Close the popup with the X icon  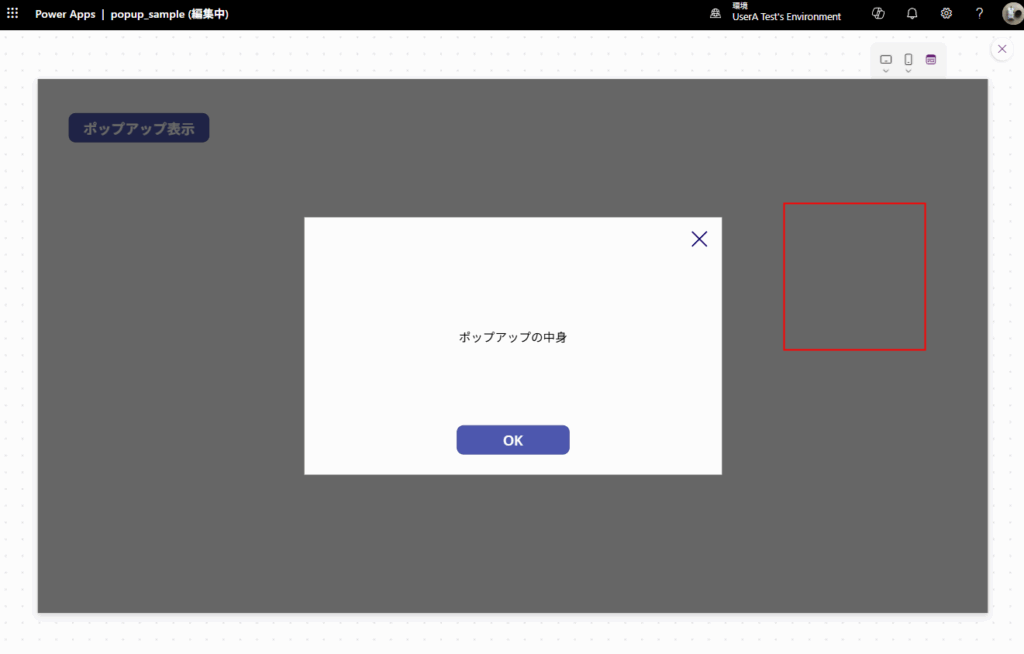[x=699, y=239]
